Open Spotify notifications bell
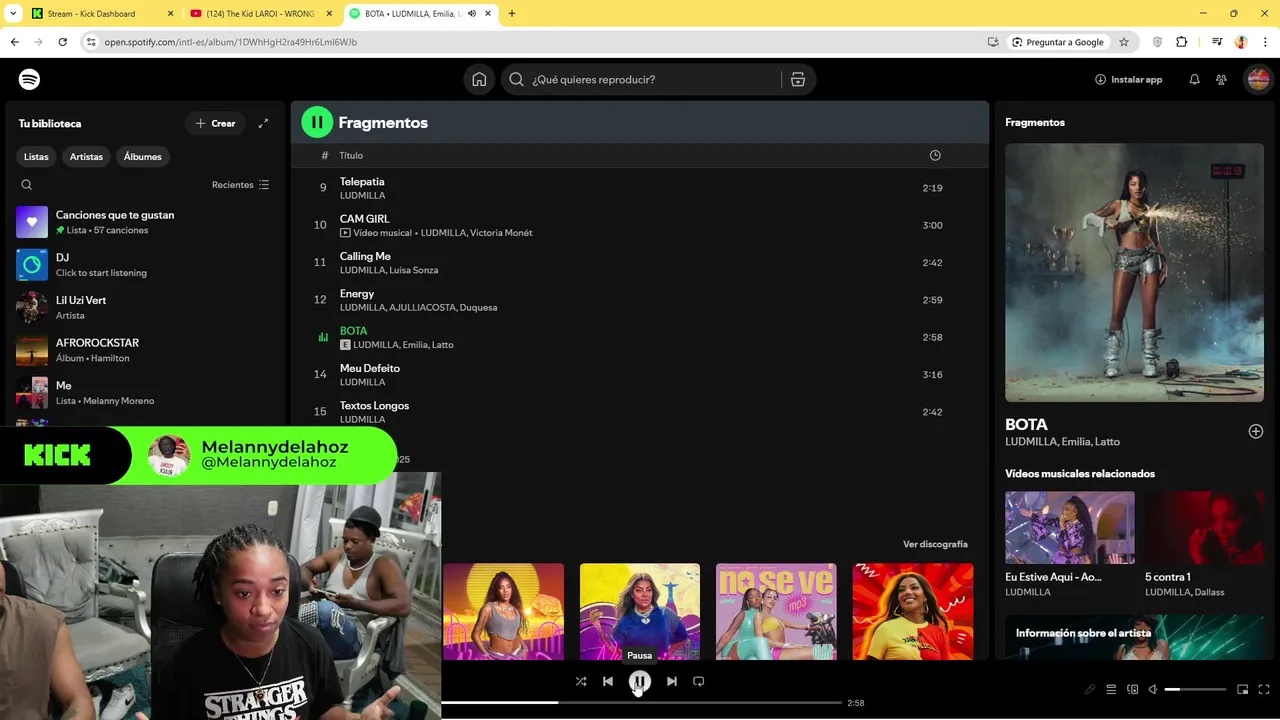The width and height of the screenshot is (1280, 720). tap(1194, 79)
